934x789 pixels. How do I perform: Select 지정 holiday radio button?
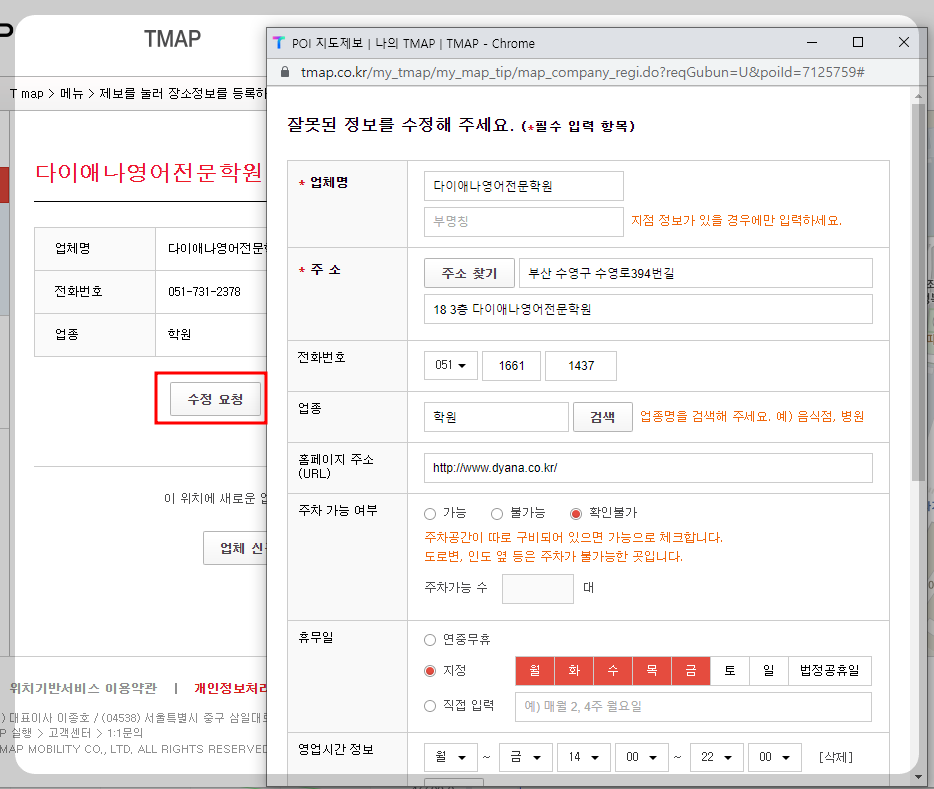coord(430,671)
